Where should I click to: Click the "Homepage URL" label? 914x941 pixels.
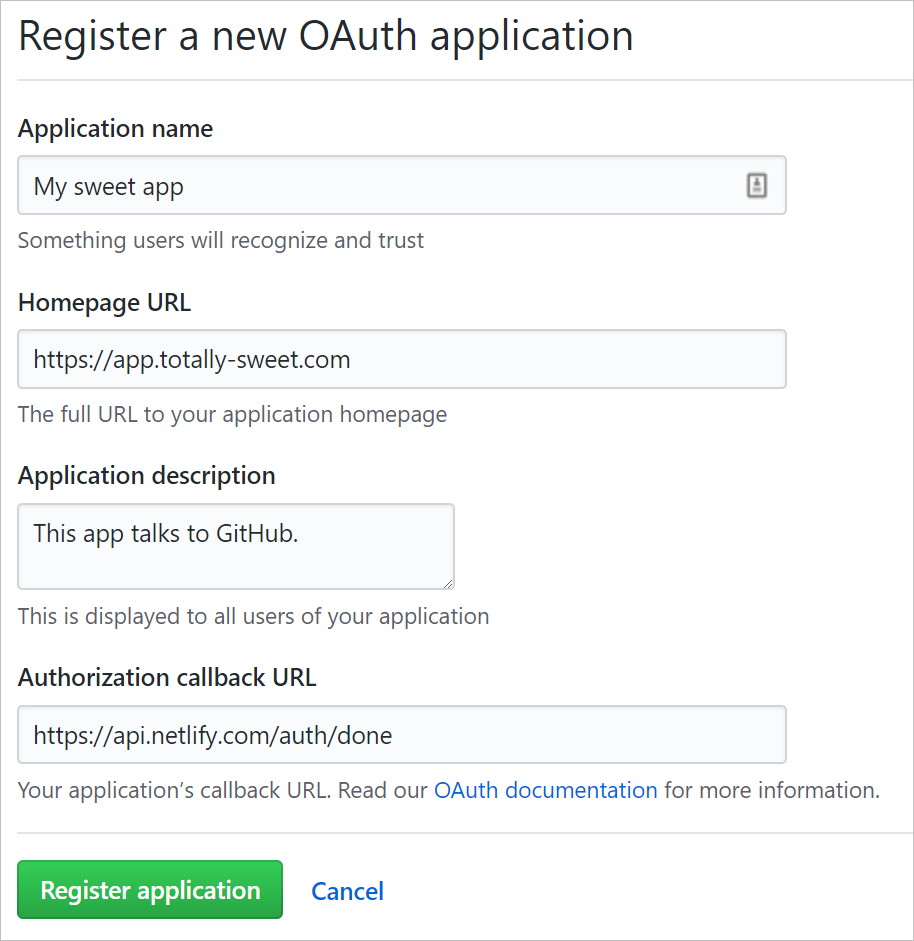point(104,302)
